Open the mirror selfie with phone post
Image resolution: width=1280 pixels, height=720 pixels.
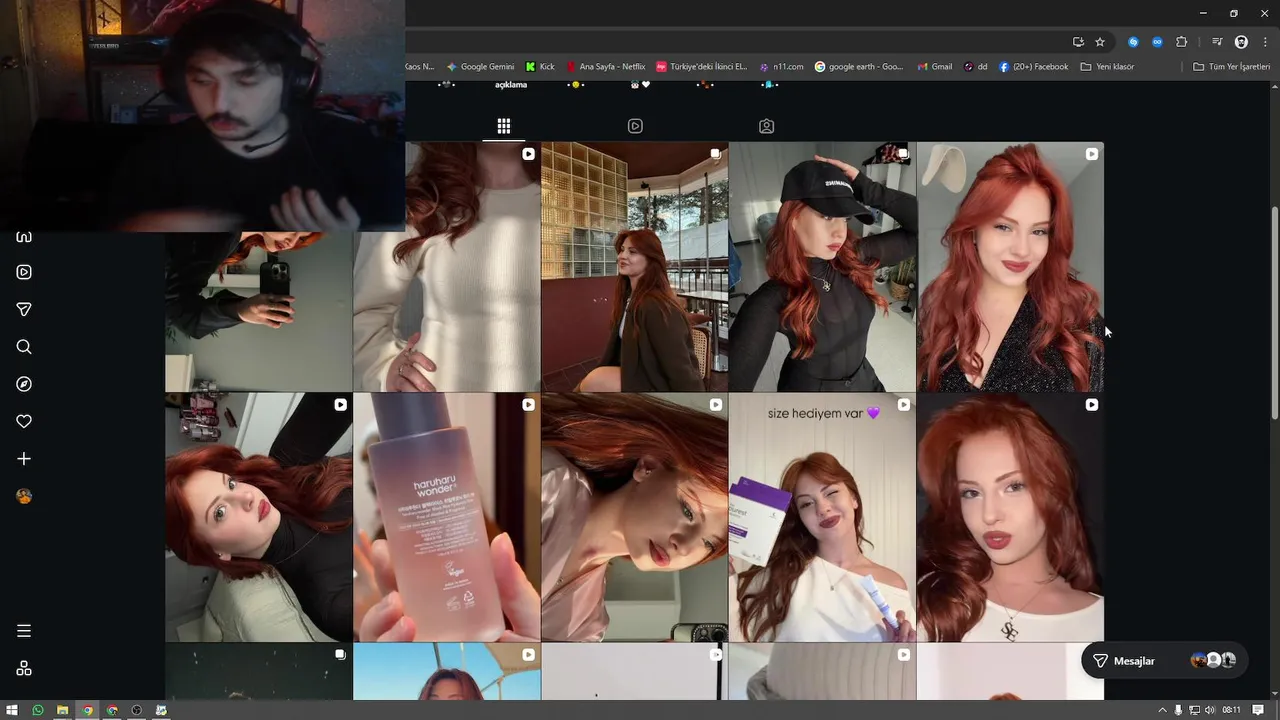tap(259, 311)
